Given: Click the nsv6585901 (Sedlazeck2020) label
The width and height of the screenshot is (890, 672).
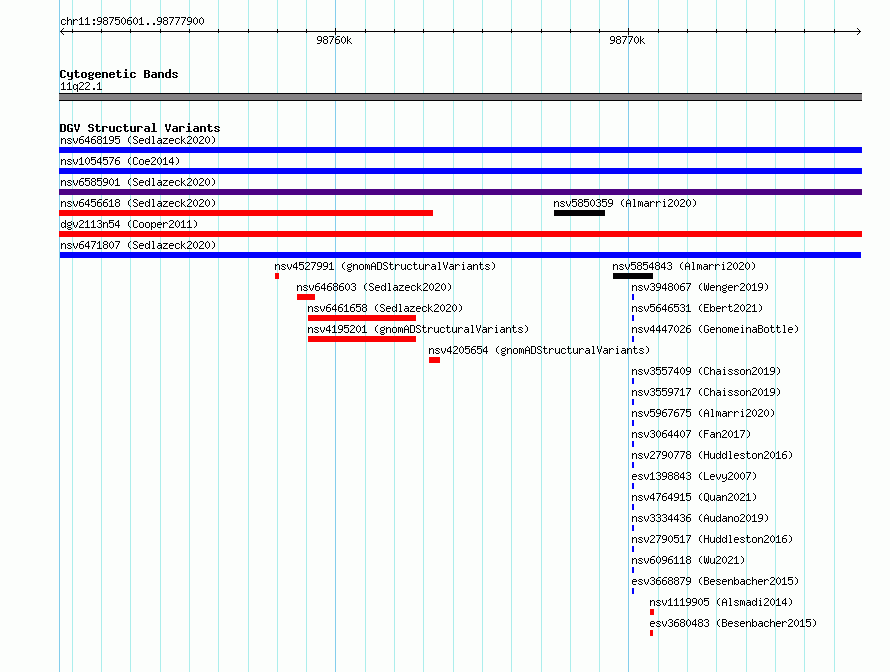Looking at the screenshot, I should point(138,182).
